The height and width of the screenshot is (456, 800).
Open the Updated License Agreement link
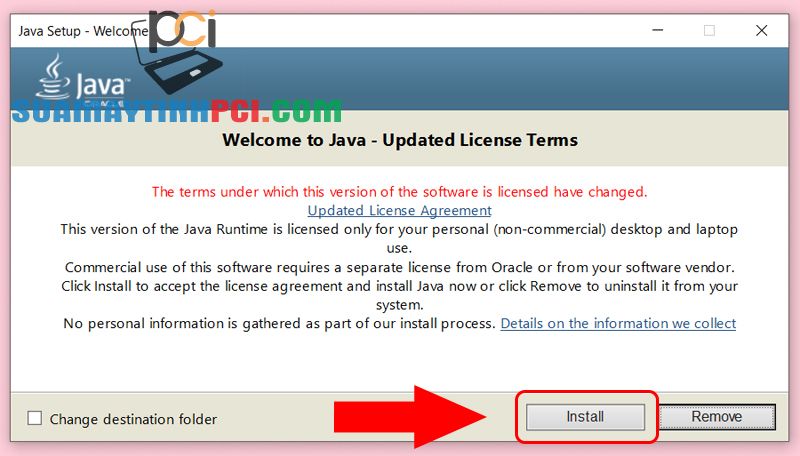click(x=399, y=210)
